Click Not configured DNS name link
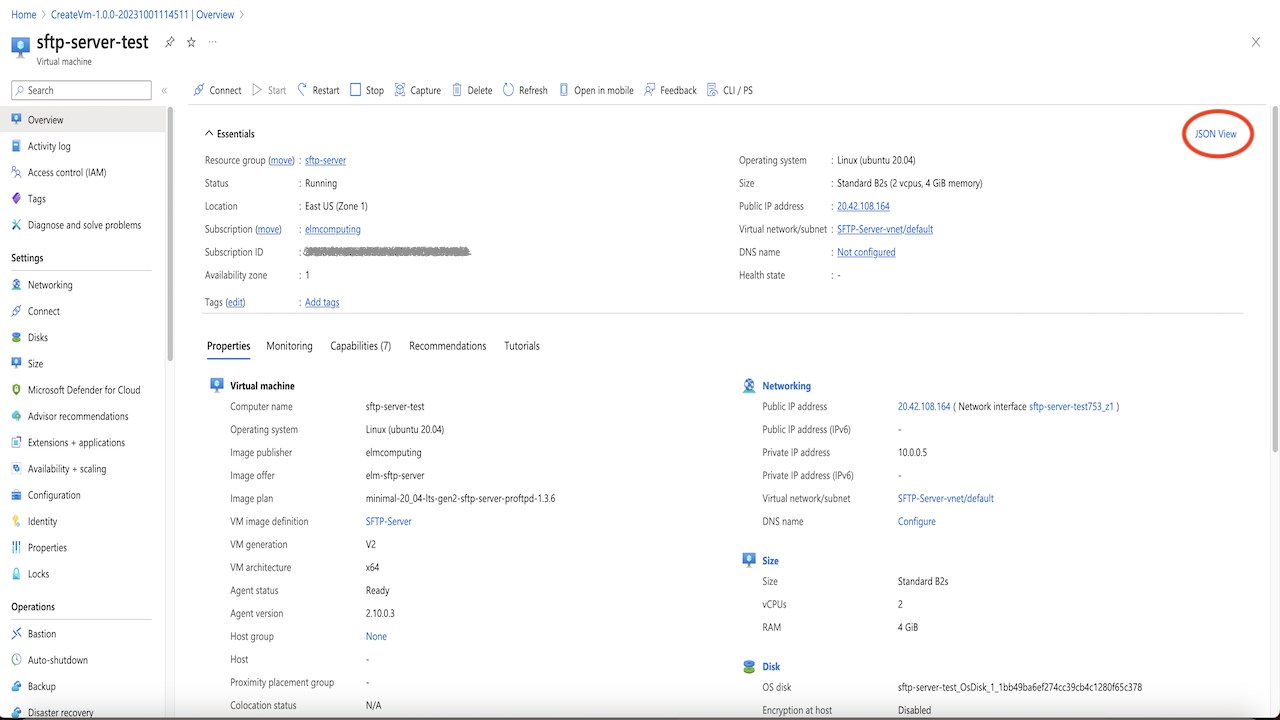Viewport: 1280px width, 720px height. coord(866,252)
